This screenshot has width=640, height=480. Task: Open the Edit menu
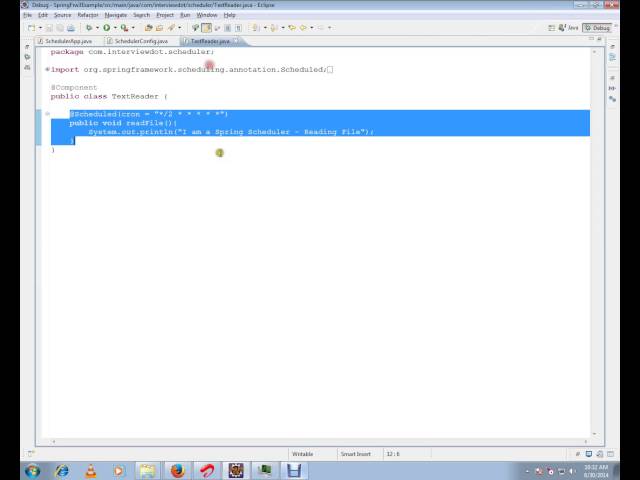(x=42, y=15)
